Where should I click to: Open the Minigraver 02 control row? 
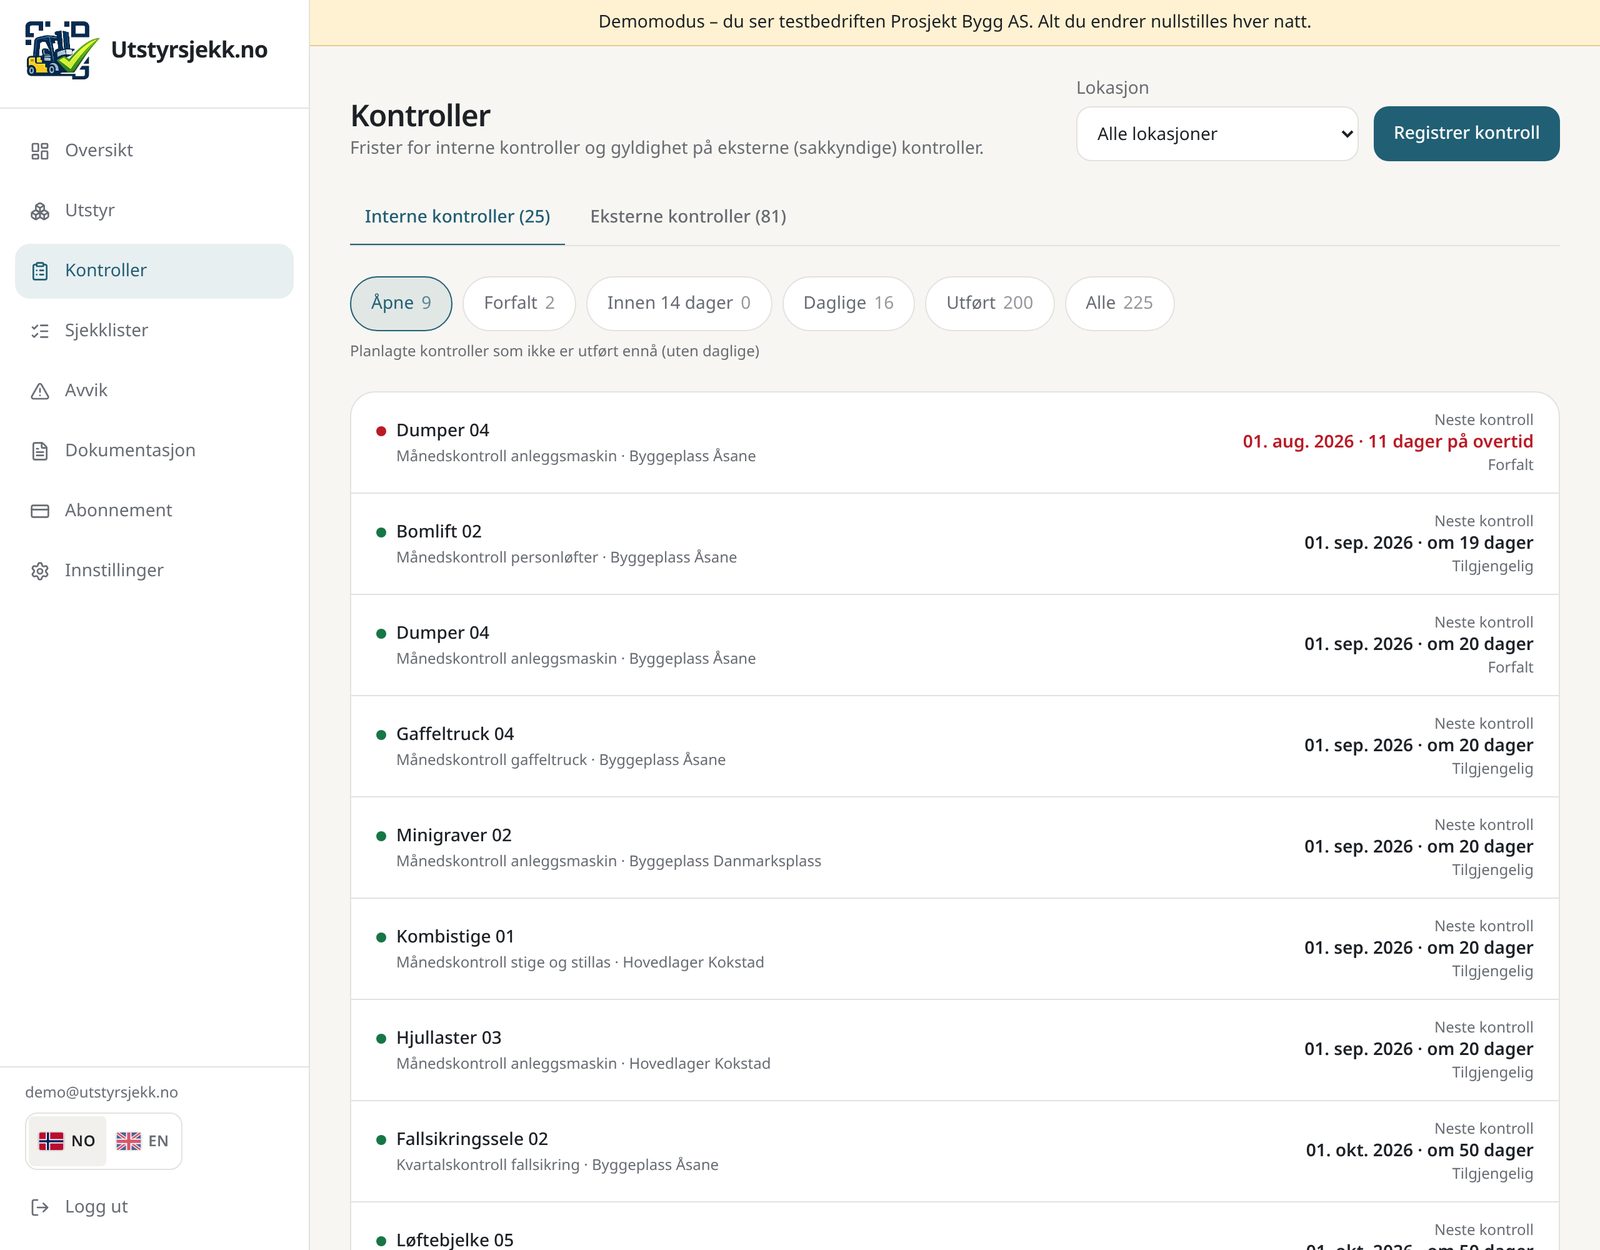(x=955, y=848)
